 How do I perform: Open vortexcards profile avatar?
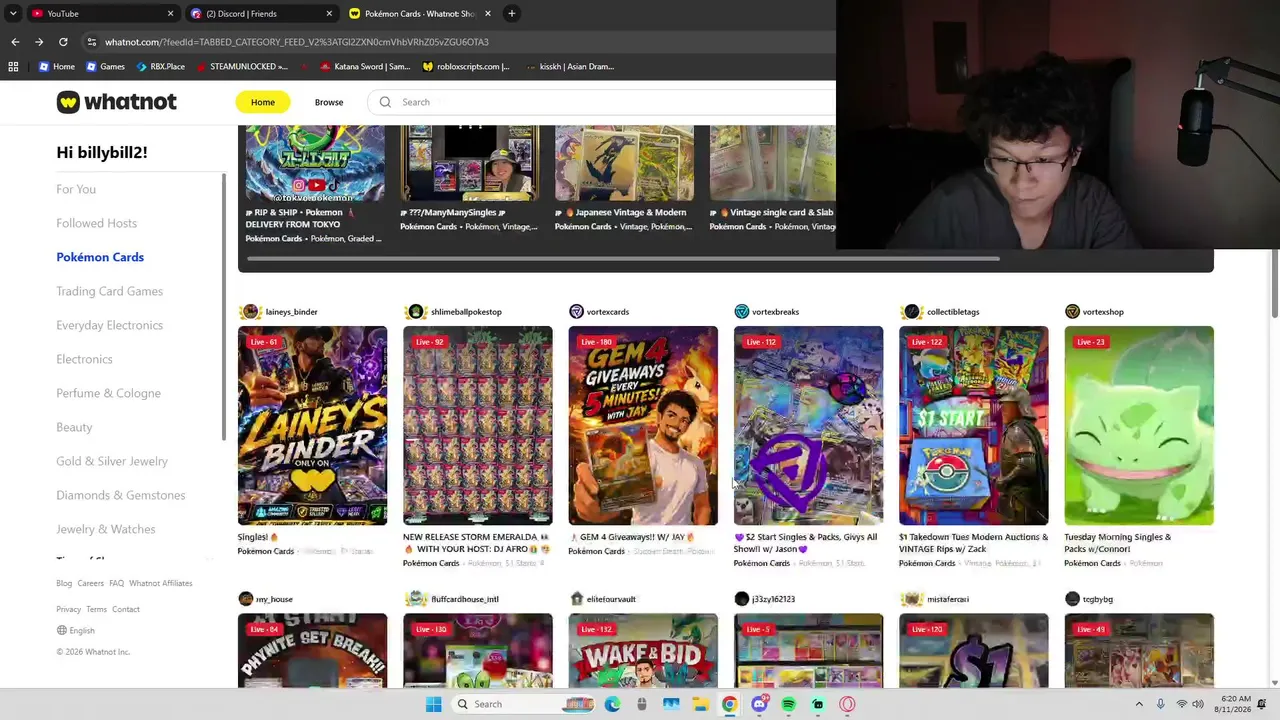point(576,312)
